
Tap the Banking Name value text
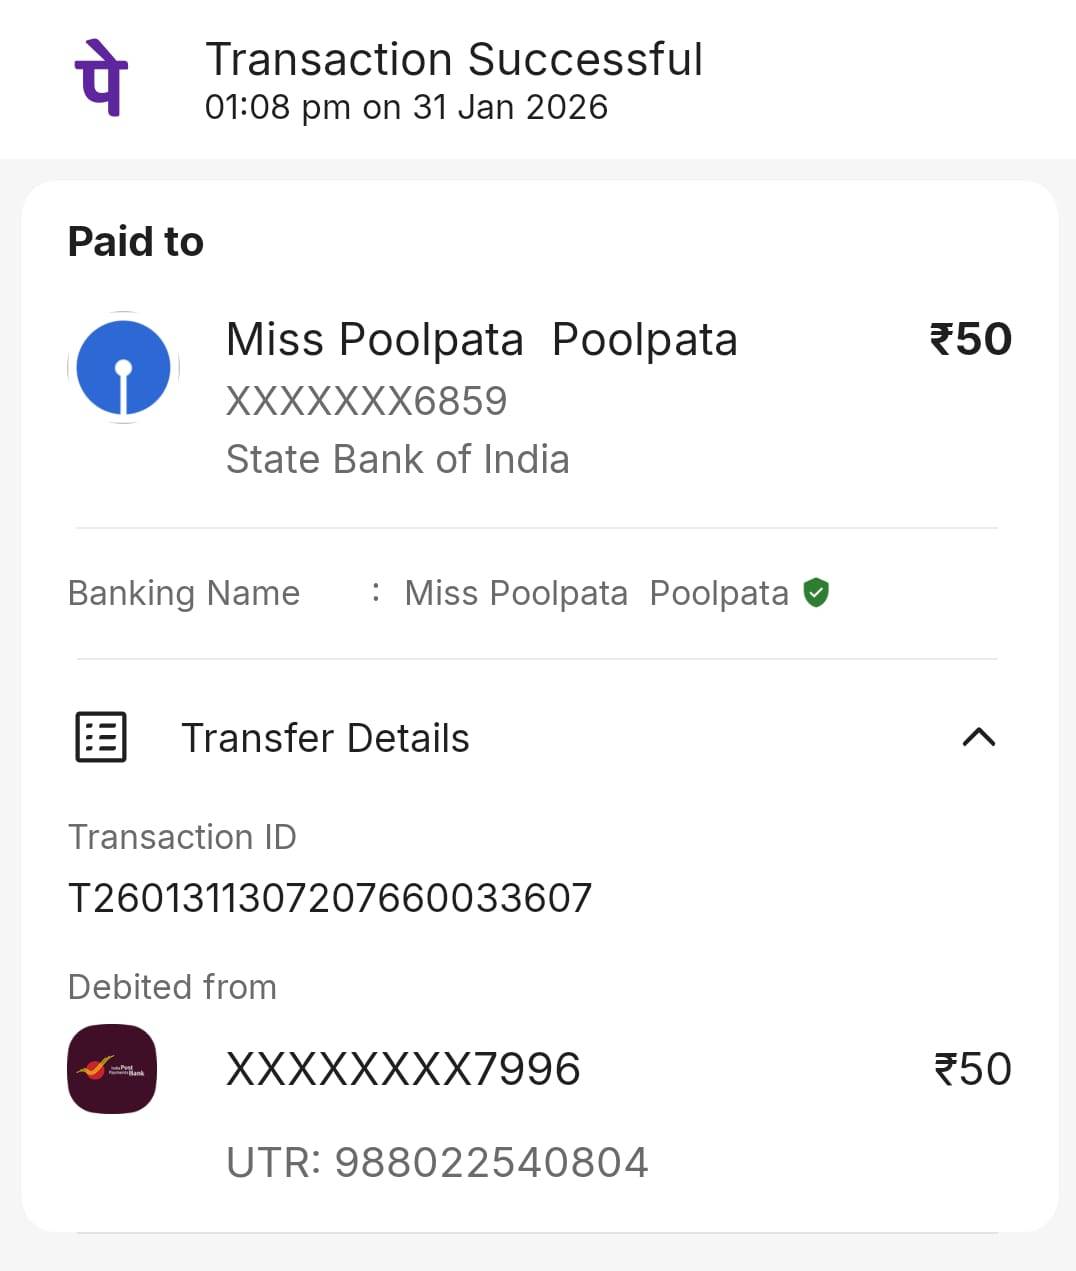(x=596, y=593)
